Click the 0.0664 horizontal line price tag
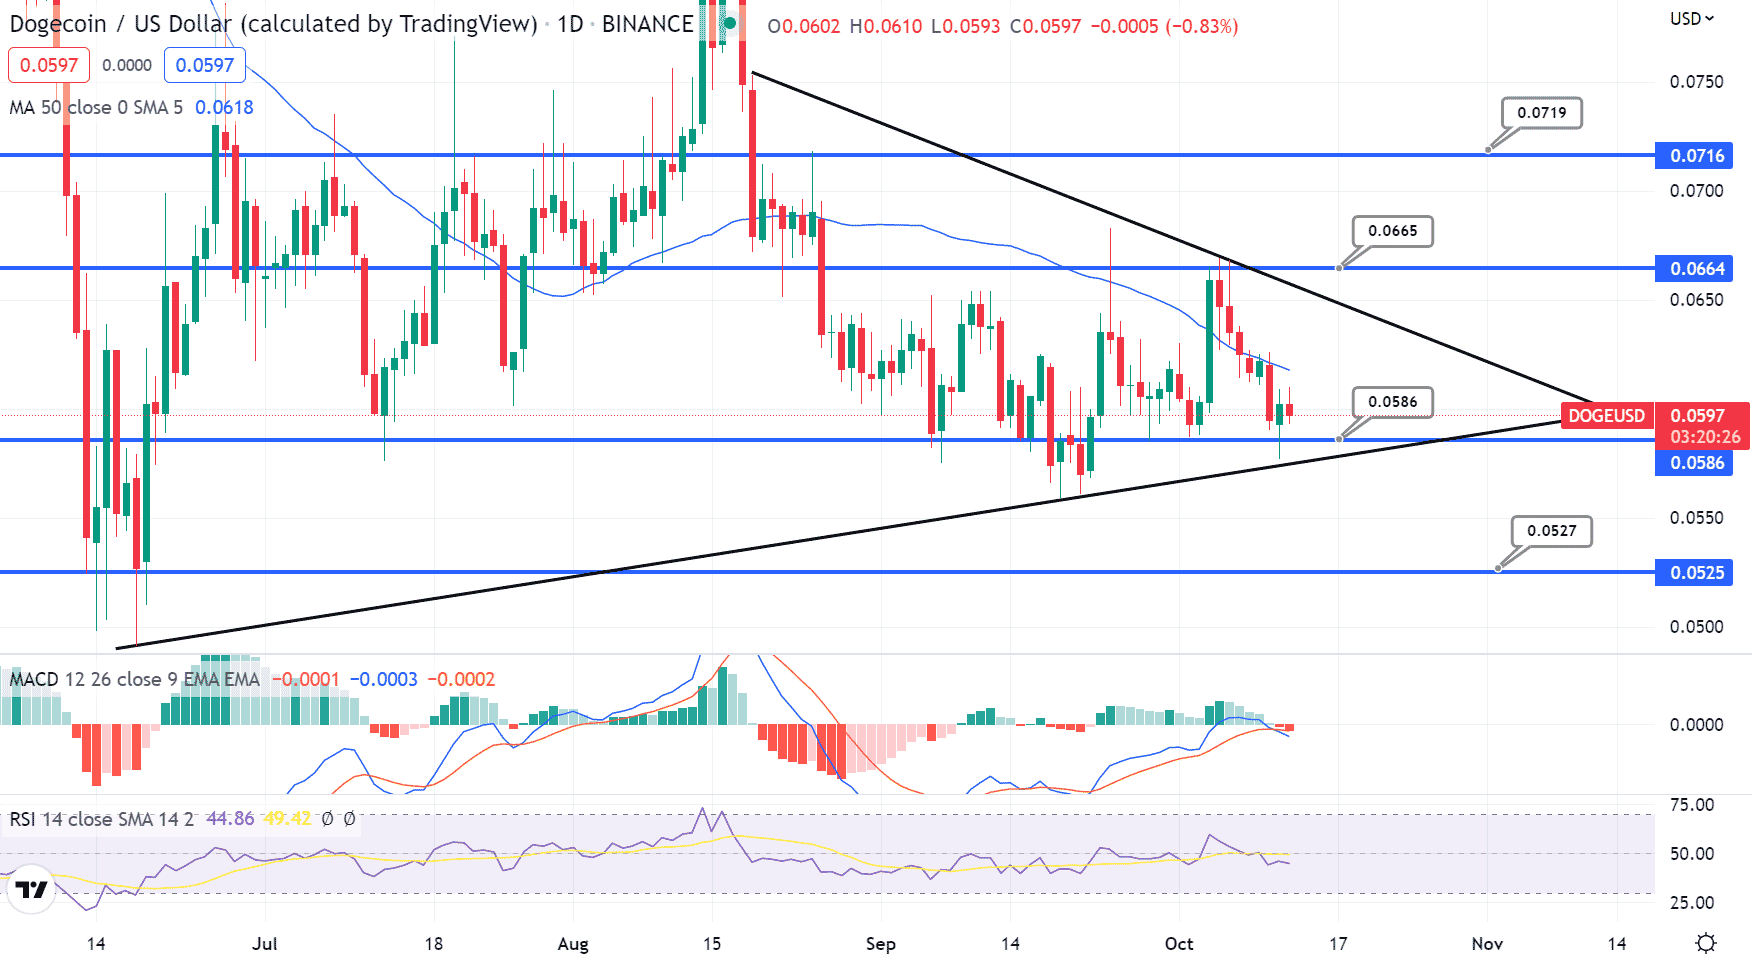 pos(1694,268)
